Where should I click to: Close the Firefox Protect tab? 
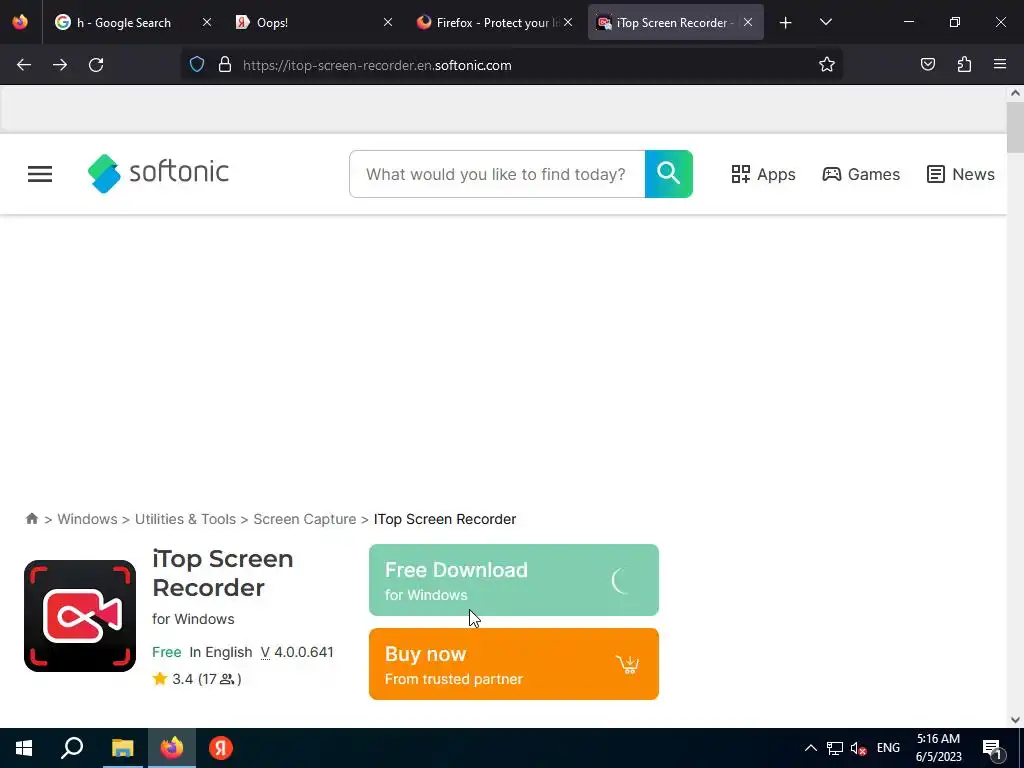click(568, 22)
